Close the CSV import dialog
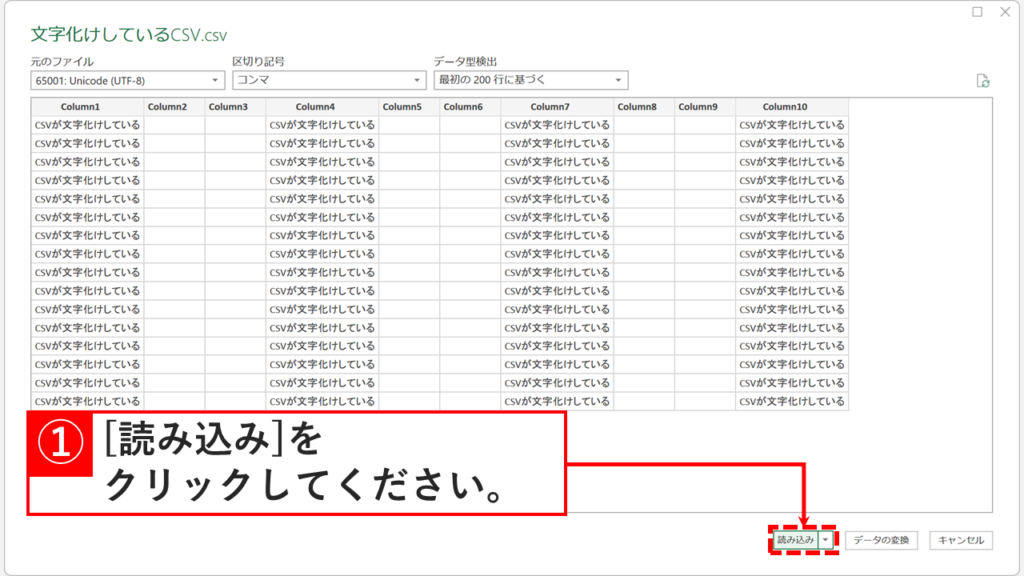This screenshot has height=576, width=1024. tap(1006, 13)
